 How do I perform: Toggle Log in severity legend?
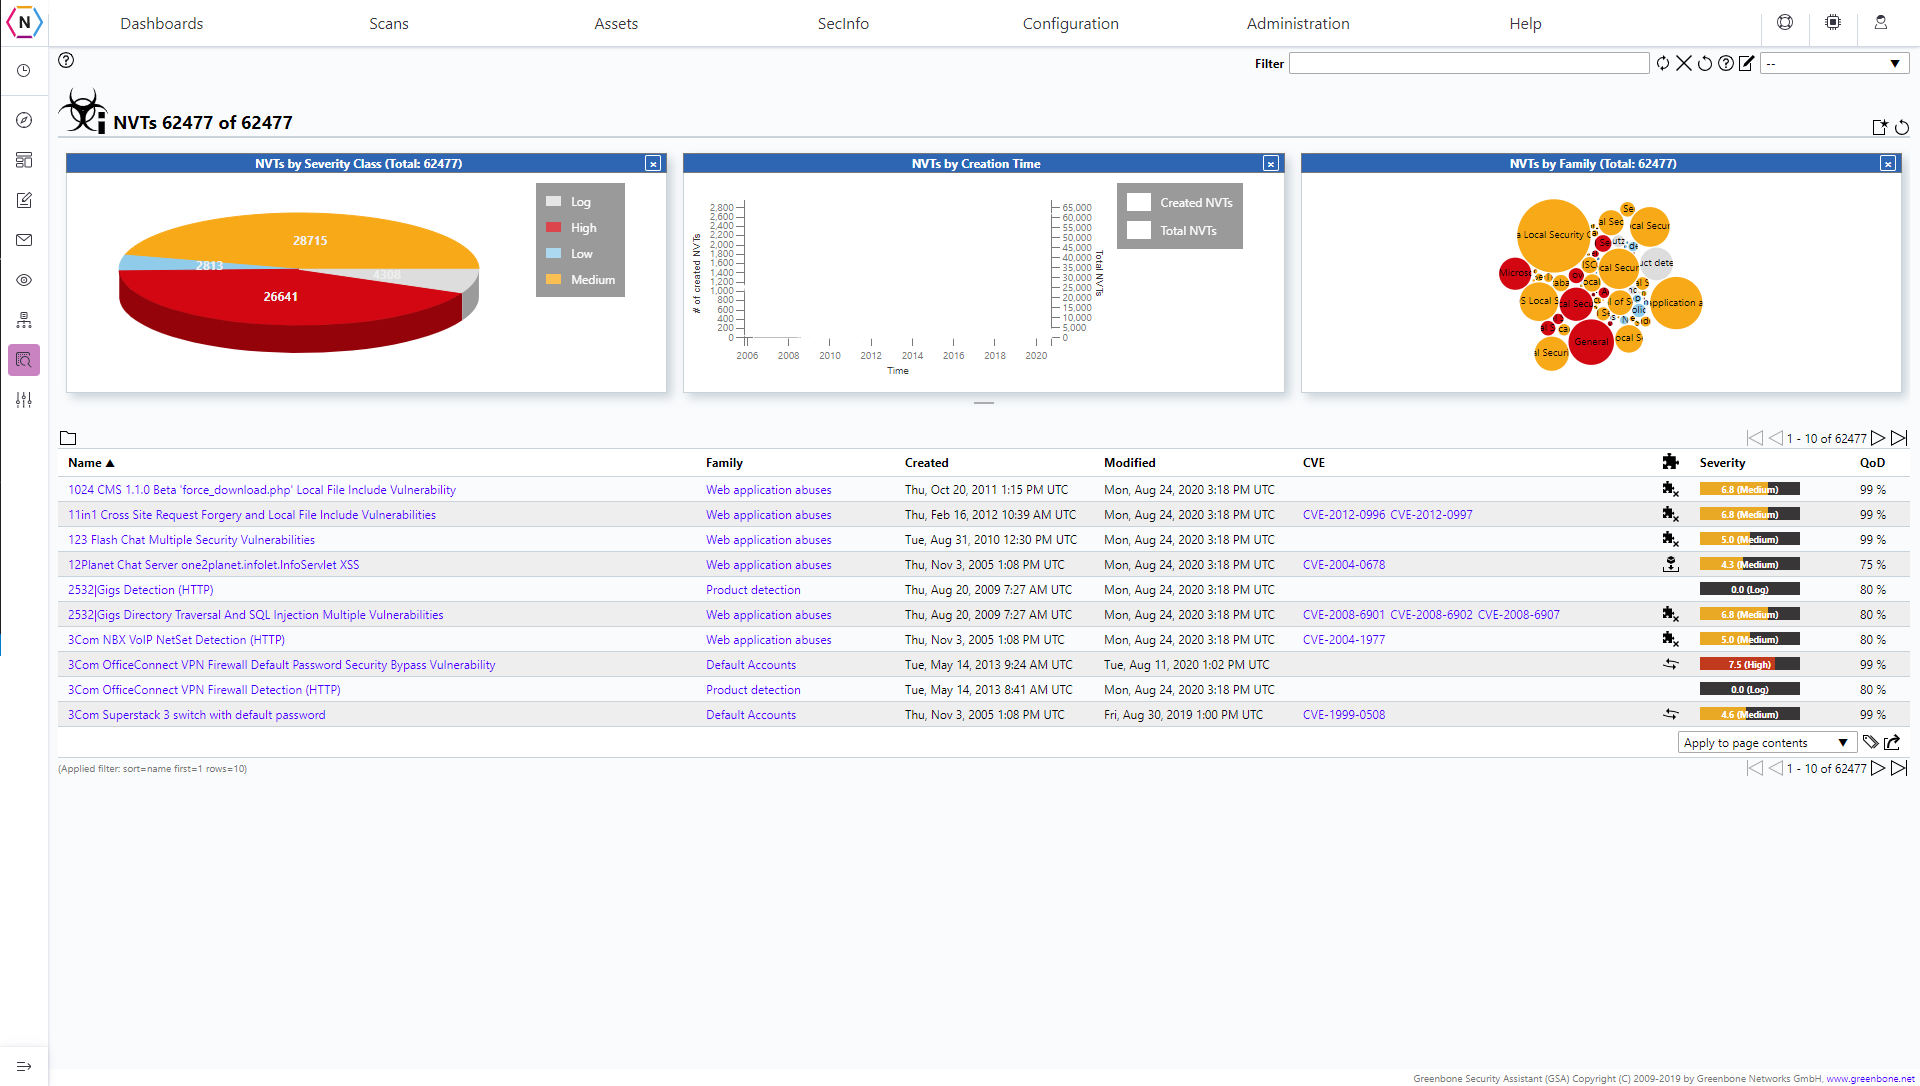click(569, 202)
